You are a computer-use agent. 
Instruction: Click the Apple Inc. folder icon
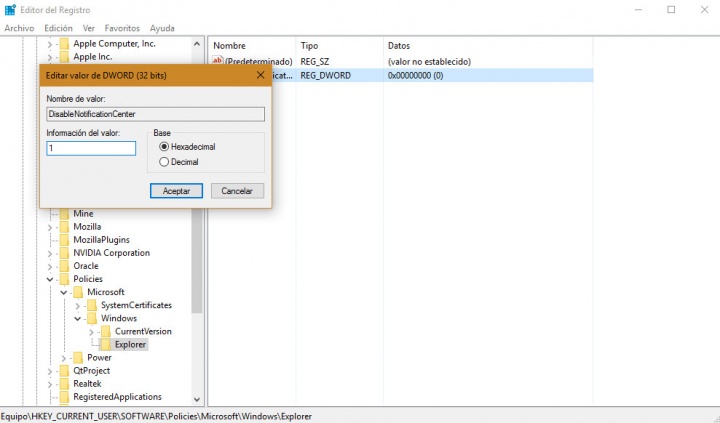(x=64, y=56)
